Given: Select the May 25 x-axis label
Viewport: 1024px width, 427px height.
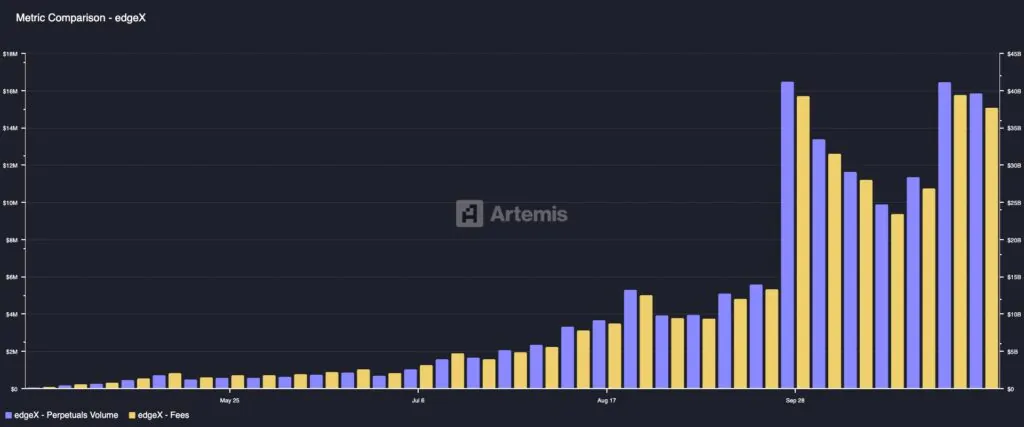Looking at the screenshot, I should [229, 400].
